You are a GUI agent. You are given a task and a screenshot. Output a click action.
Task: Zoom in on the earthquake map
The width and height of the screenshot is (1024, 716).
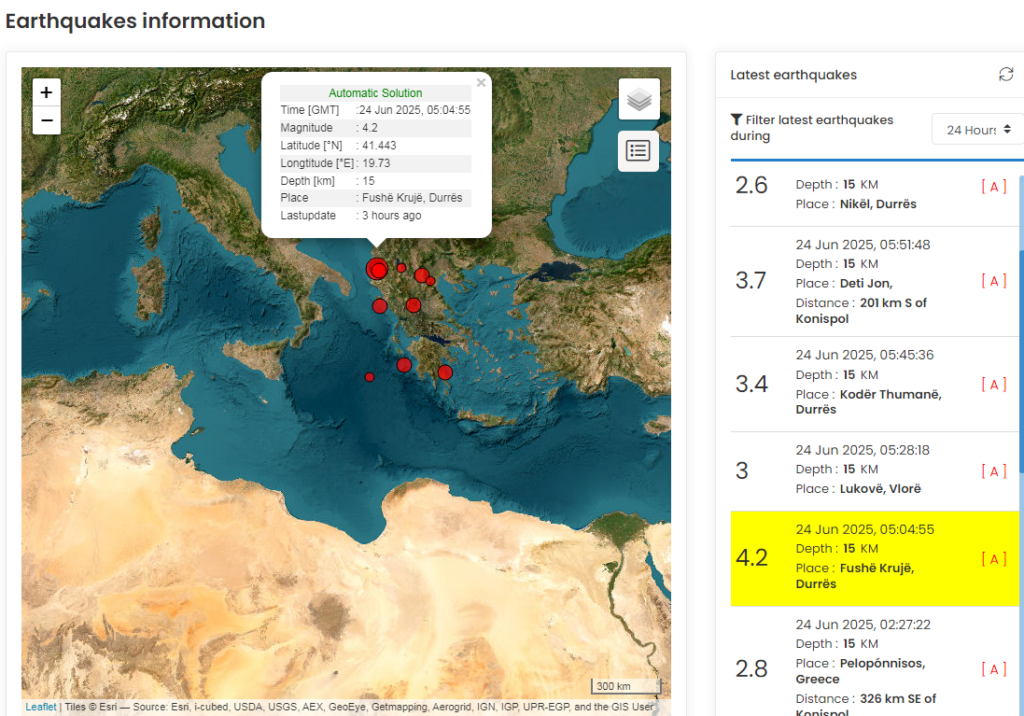(x=46, y=92)
